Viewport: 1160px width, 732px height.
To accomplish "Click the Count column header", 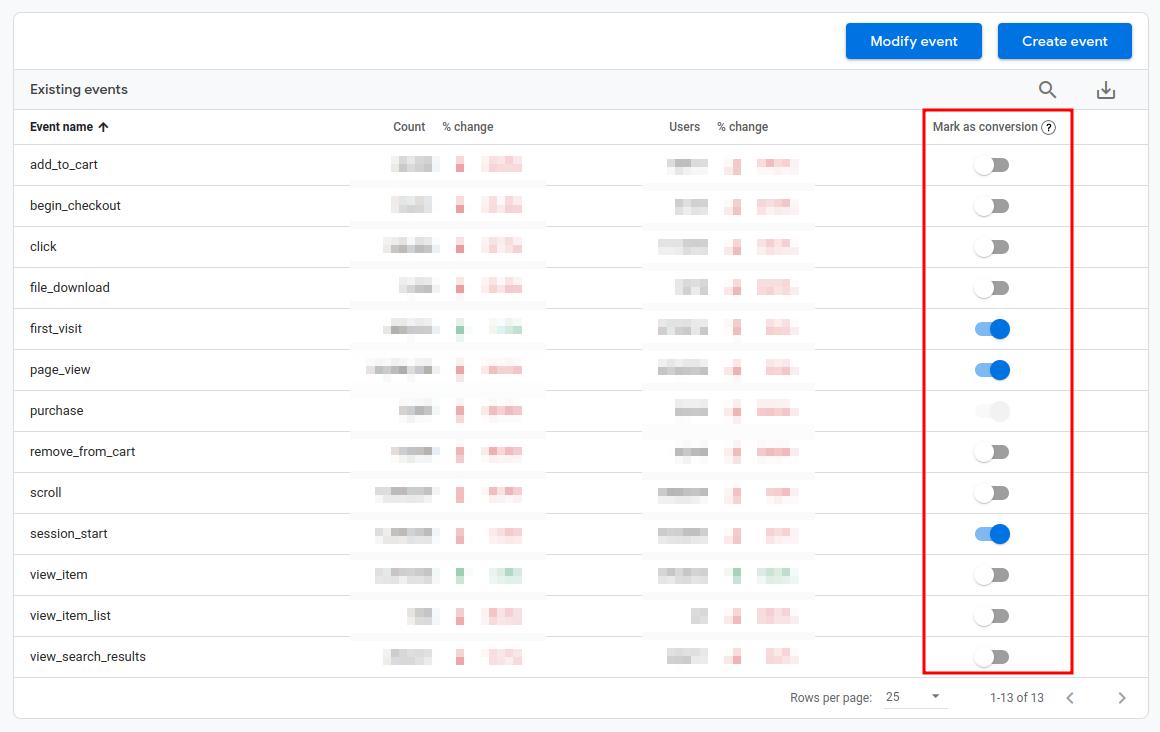I will tap(409, 126).
